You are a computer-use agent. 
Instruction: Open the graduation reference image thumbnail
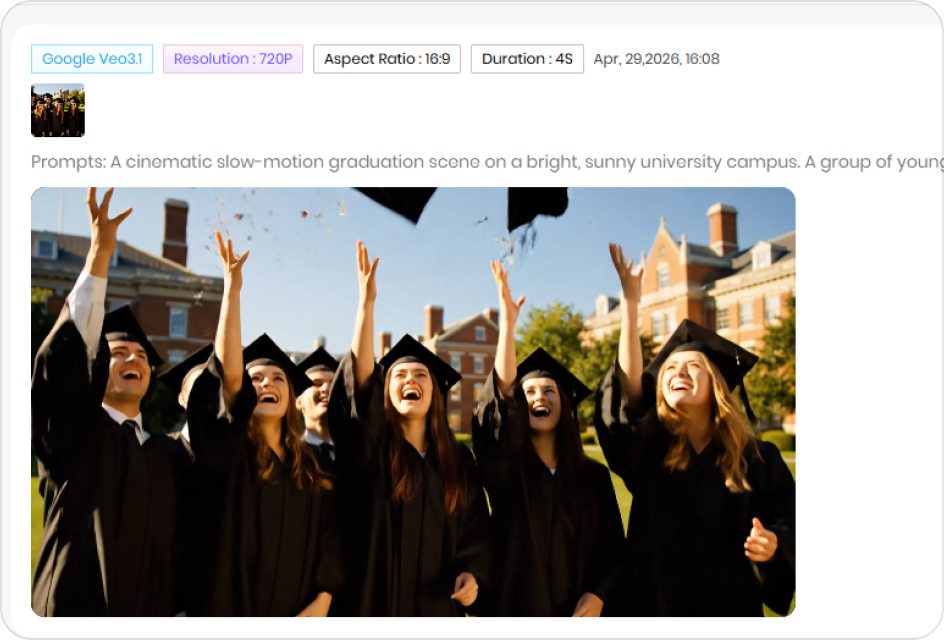[x=57, y=109]
